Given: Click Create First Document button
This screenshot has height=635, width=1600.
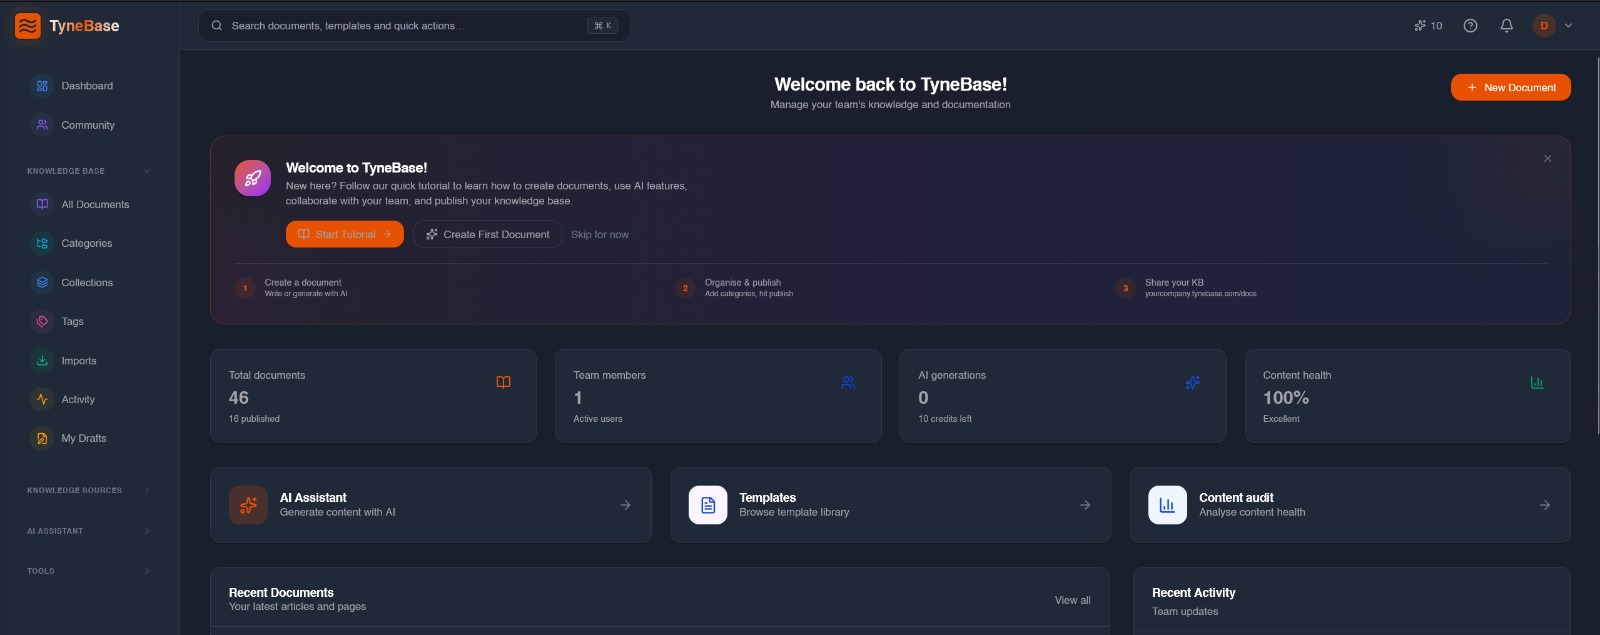Looking at the screenshot, I should 488,234.
